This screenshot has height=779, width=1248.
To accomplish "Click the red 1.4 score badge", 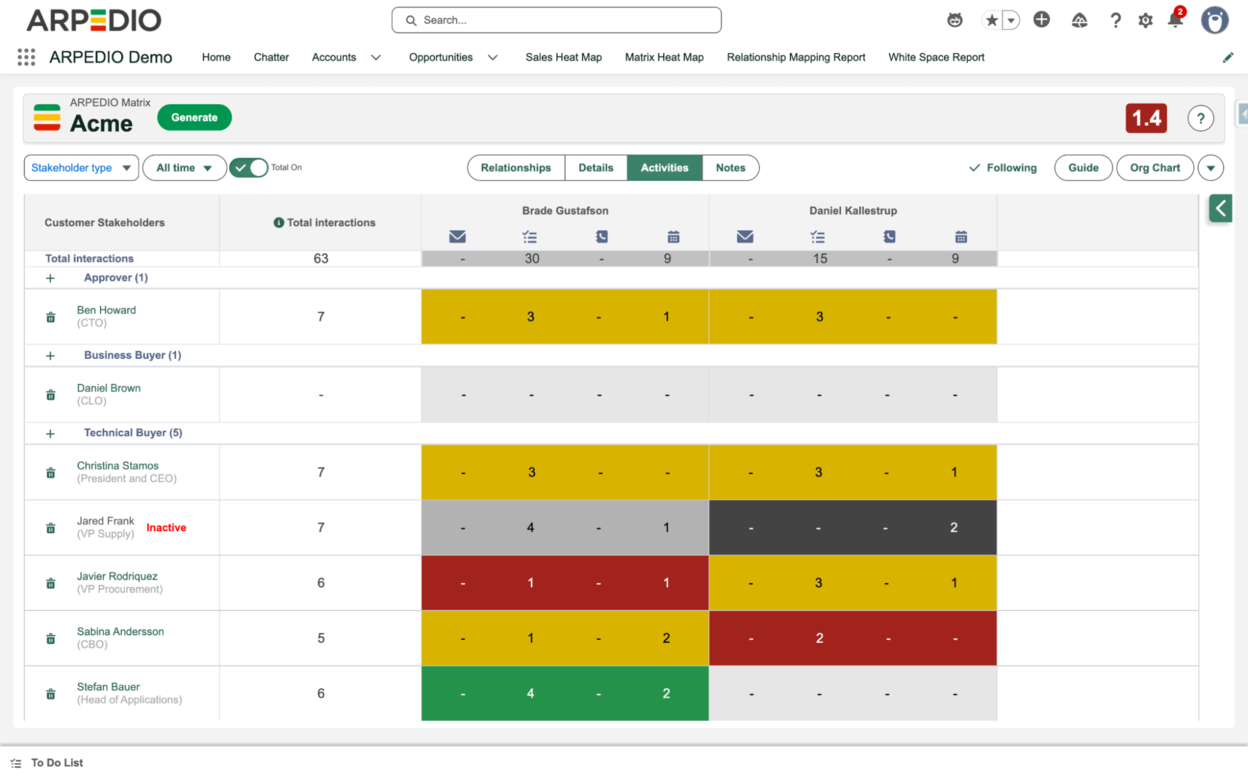I will (1146, 118).
